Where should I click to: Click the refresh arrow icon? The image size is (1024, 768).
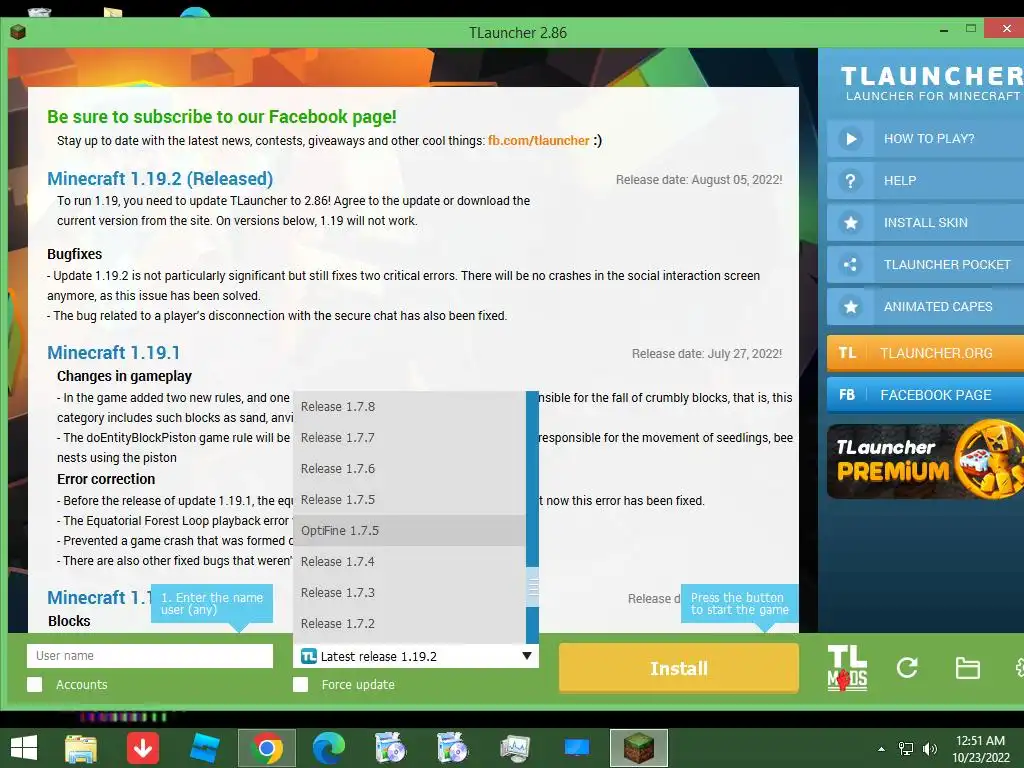(907, 667)
